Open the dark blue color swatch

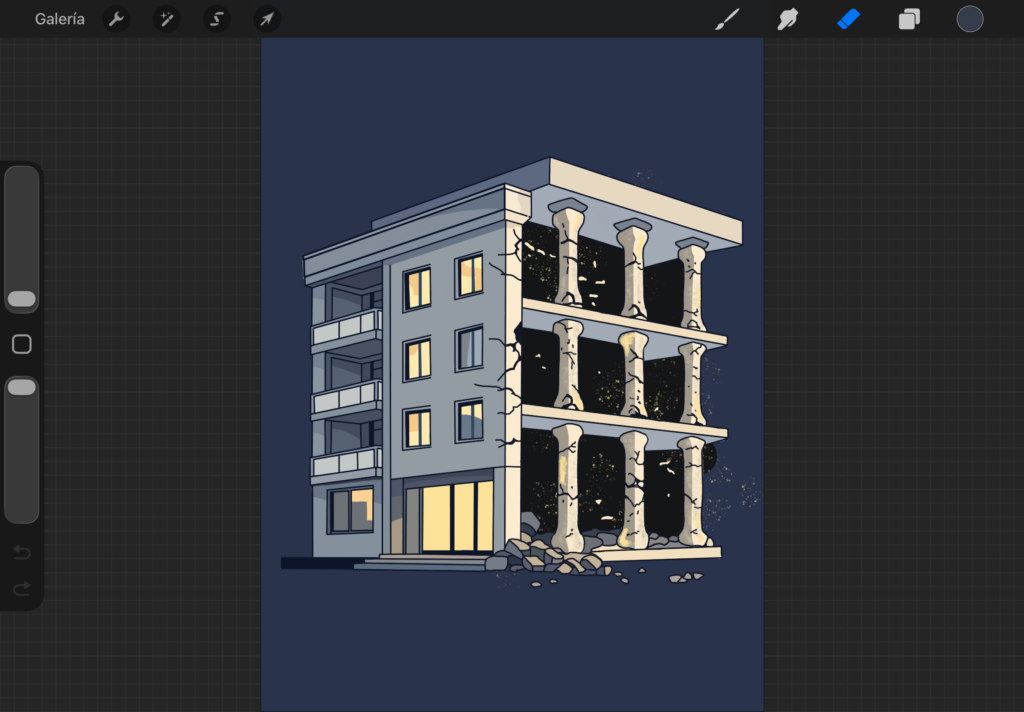970,19
